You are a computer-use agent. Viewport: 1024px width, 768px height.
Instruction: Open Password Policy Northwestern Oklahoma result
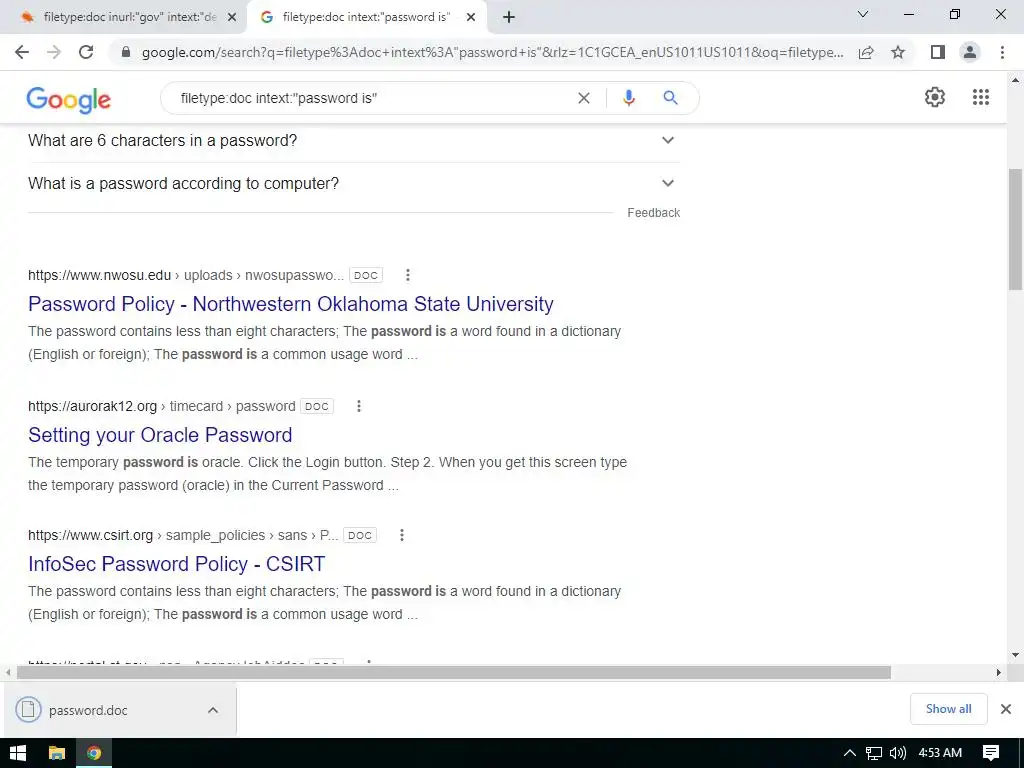291,304
